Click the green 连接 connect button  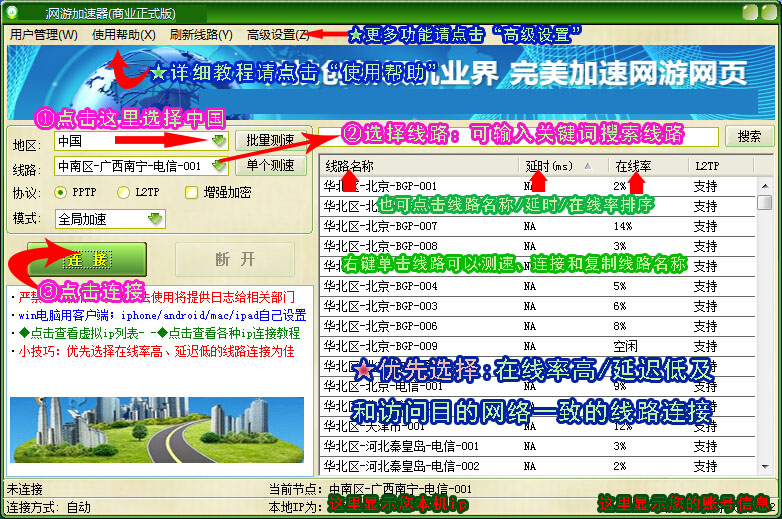[x=87, y=259]
